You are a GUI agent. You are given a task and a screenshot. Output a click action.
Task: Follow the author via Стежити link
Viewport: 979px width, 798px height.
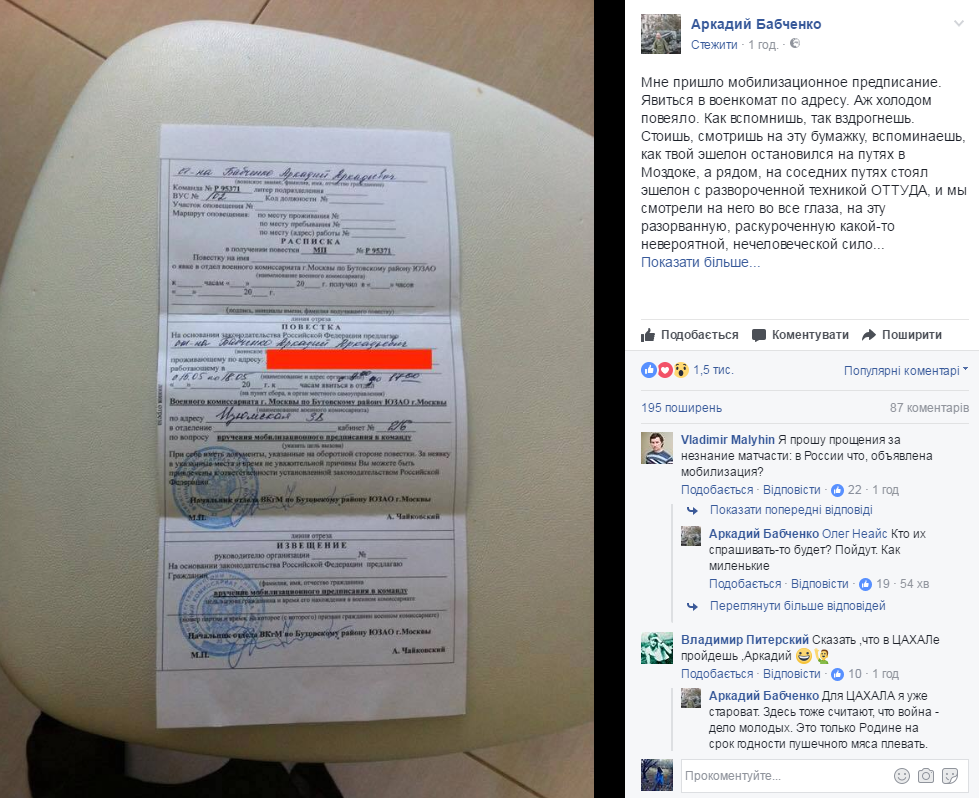pos(714,44)
